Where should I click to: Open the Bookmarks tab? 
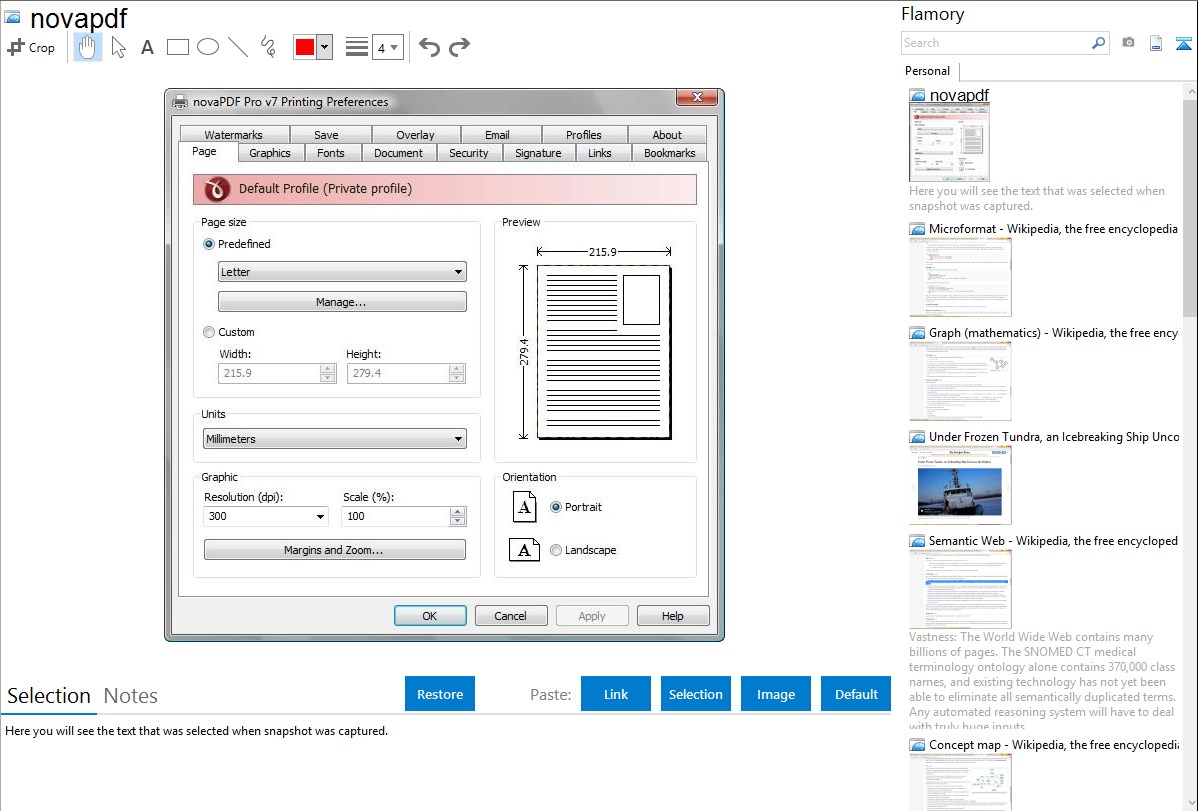pos(669,153)
